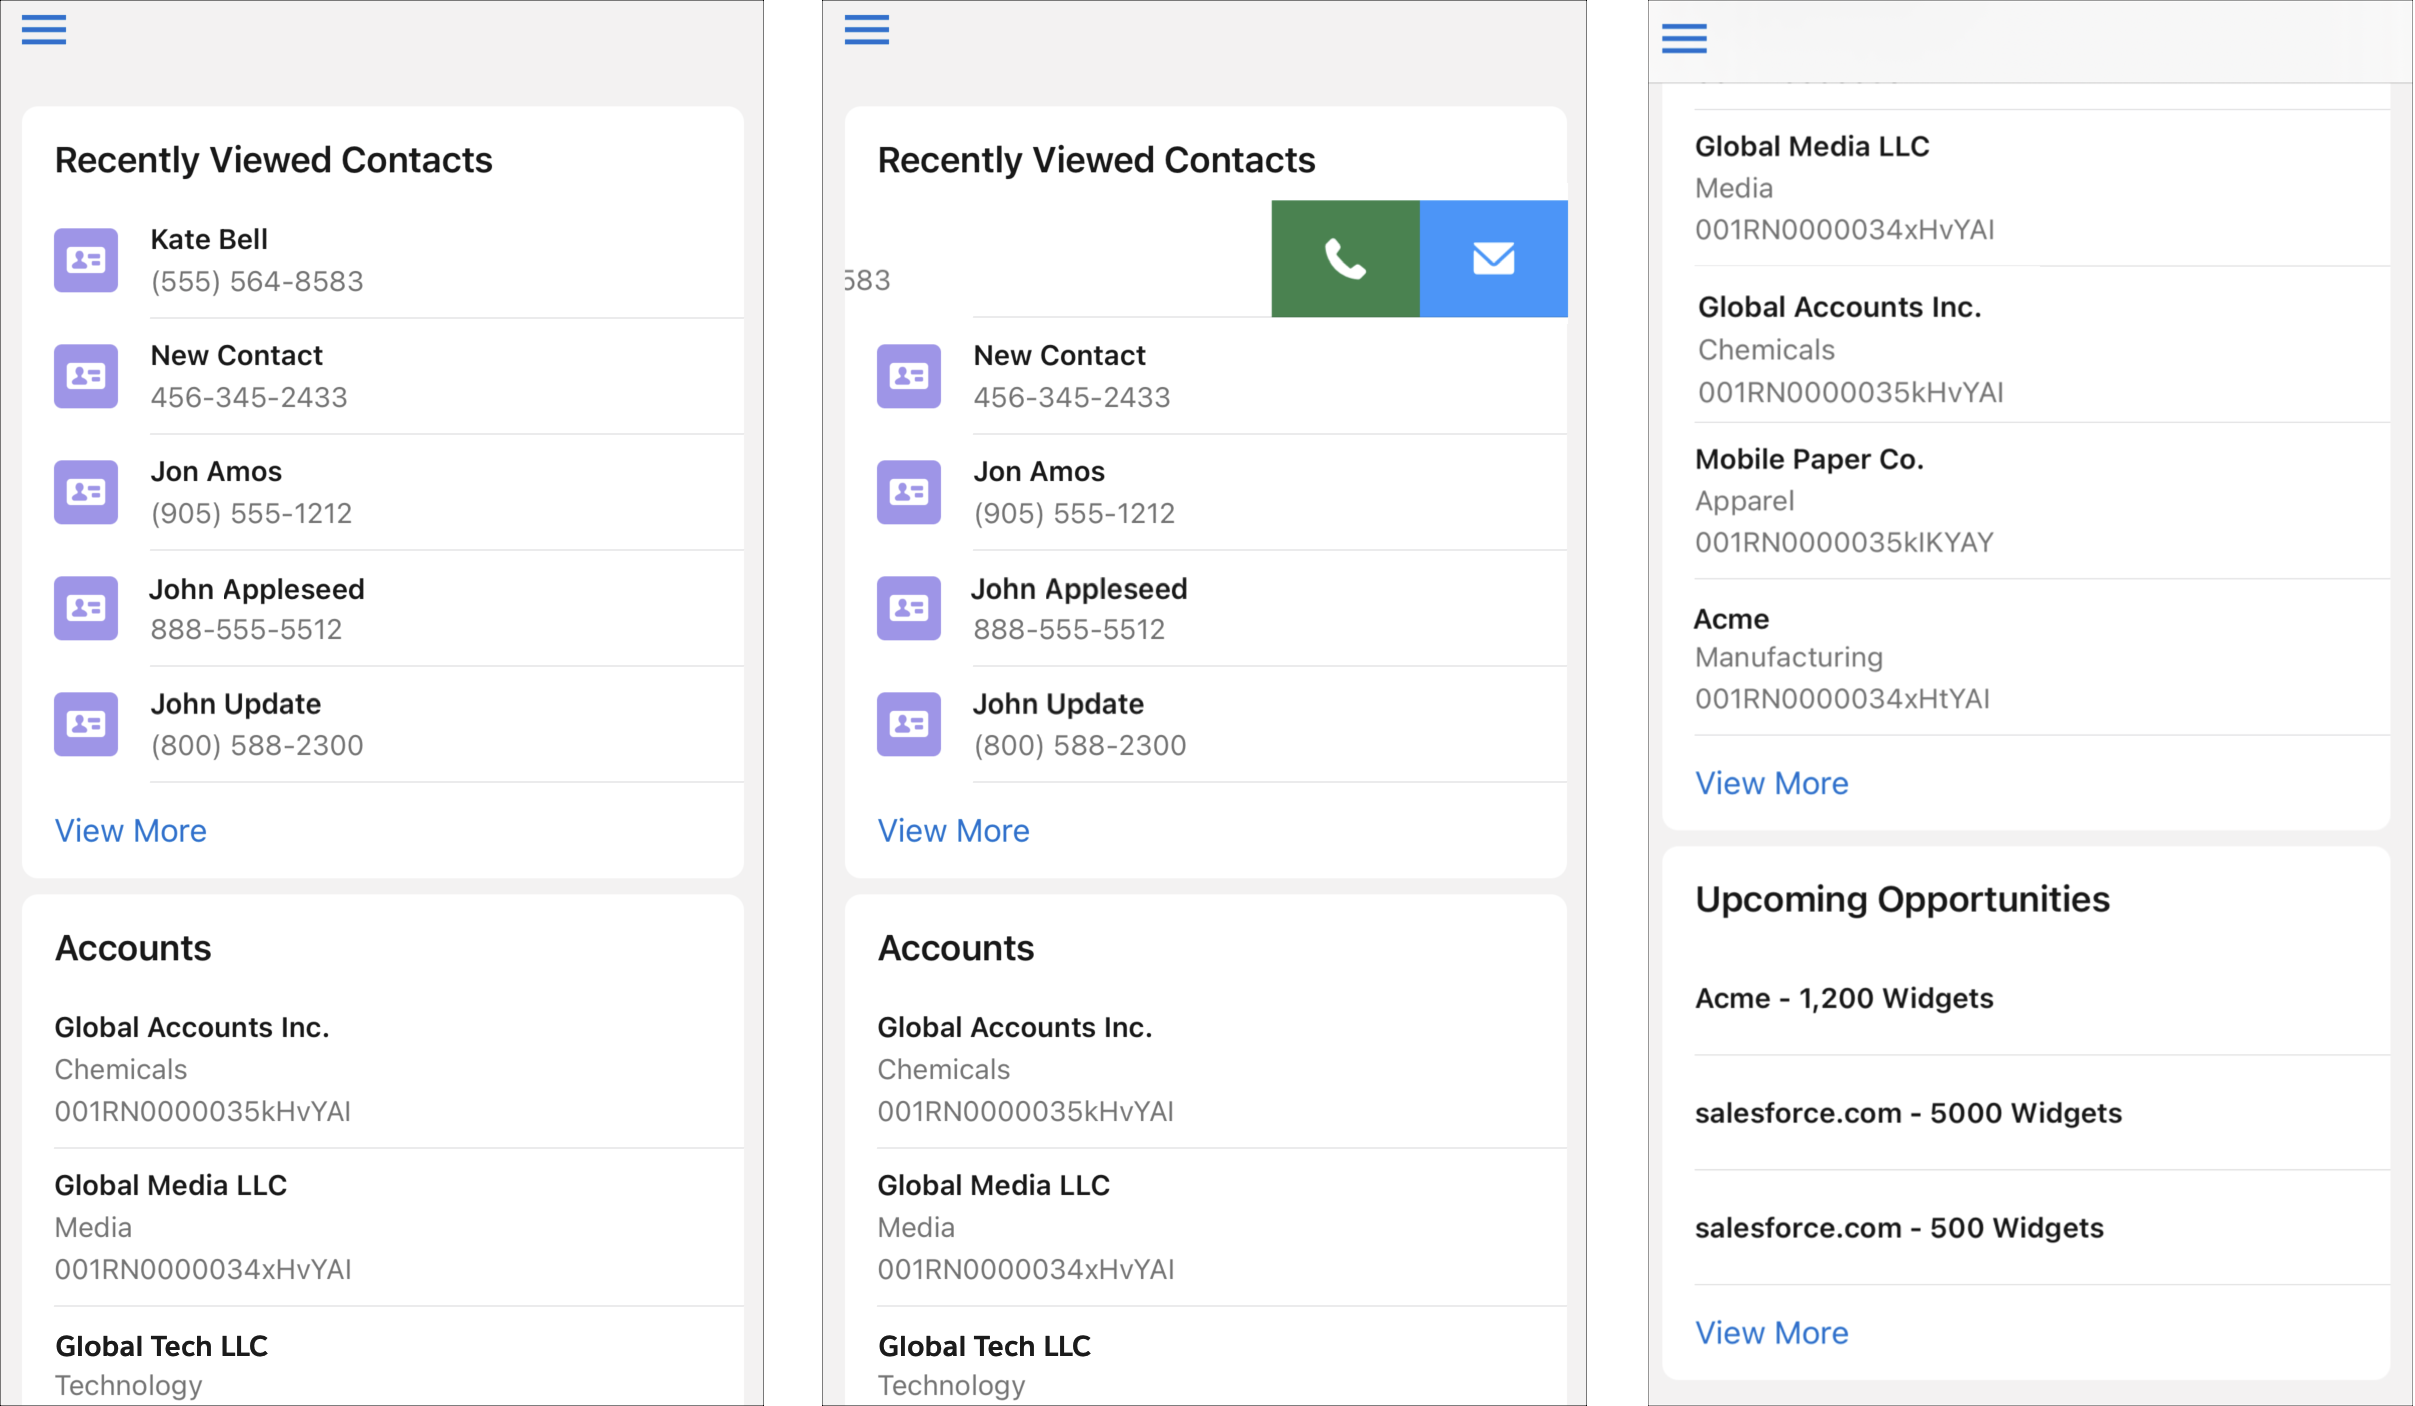
Task: Select New Contact name on the left screen
Action: (237, 355)
